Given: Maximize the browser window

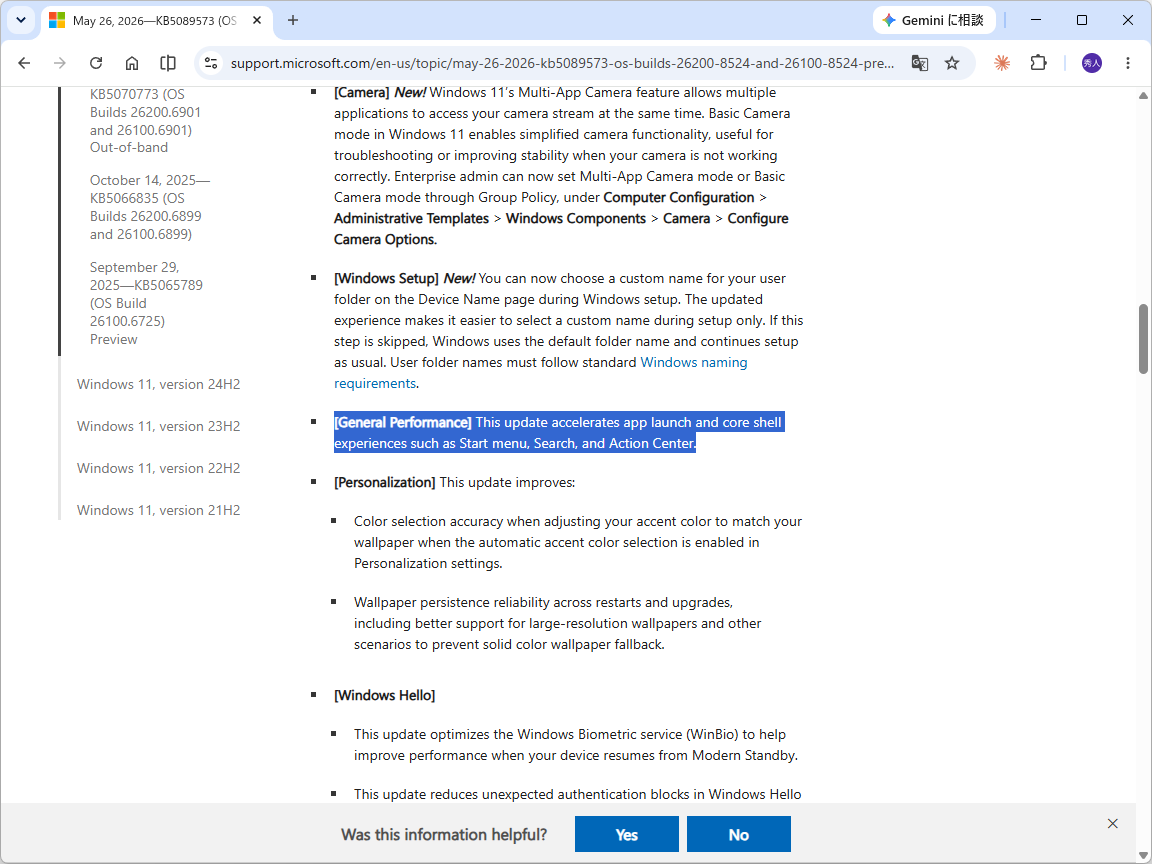Looking at the screenshot, I should (x=1081, y=20).
